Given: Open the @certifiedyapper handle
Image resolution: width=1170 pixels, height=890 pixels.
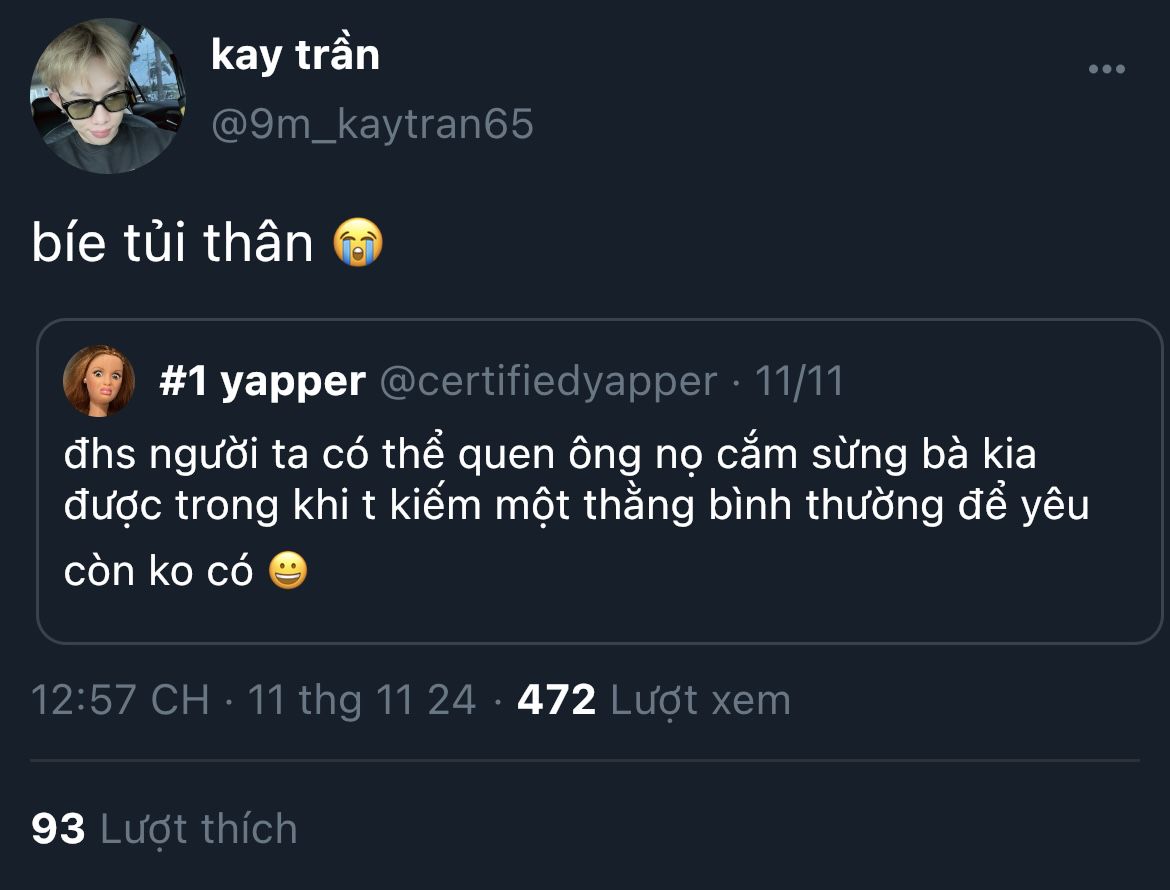Looking at the screenshot, I should tap(548, 381).
